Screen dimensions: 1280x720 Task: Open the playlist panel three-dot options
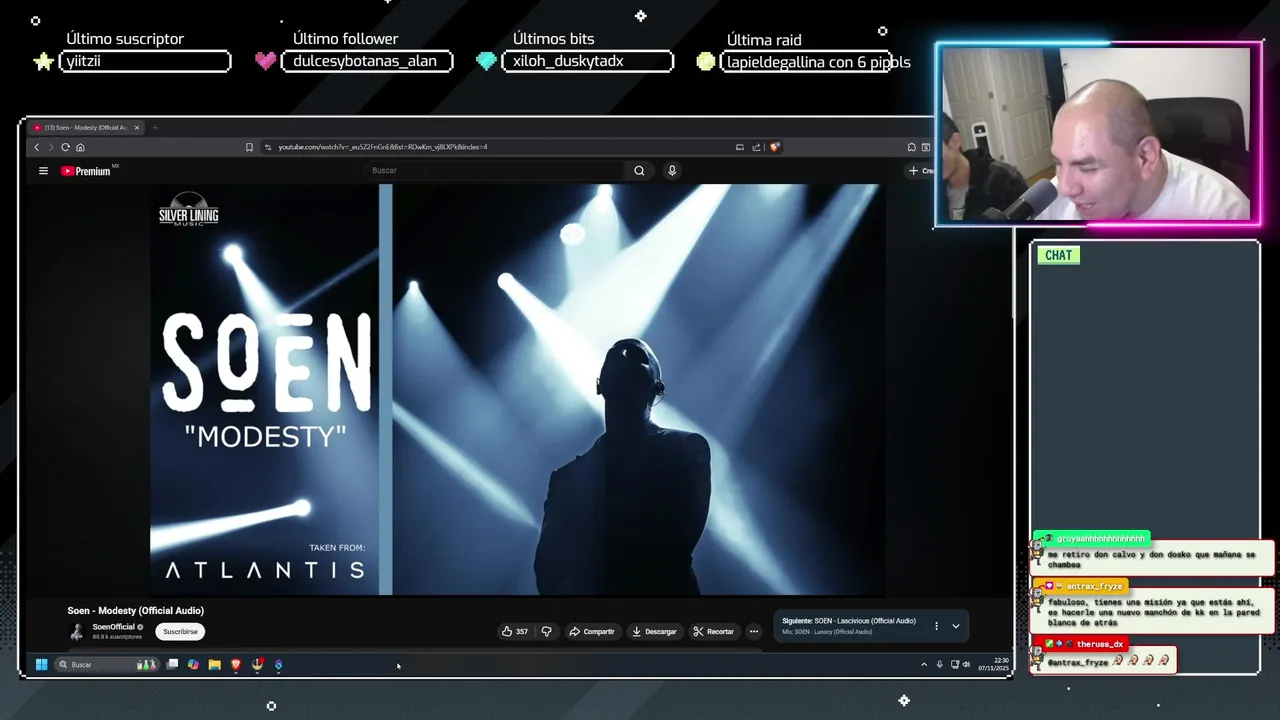pyautogui.click(x=936, y=626)
